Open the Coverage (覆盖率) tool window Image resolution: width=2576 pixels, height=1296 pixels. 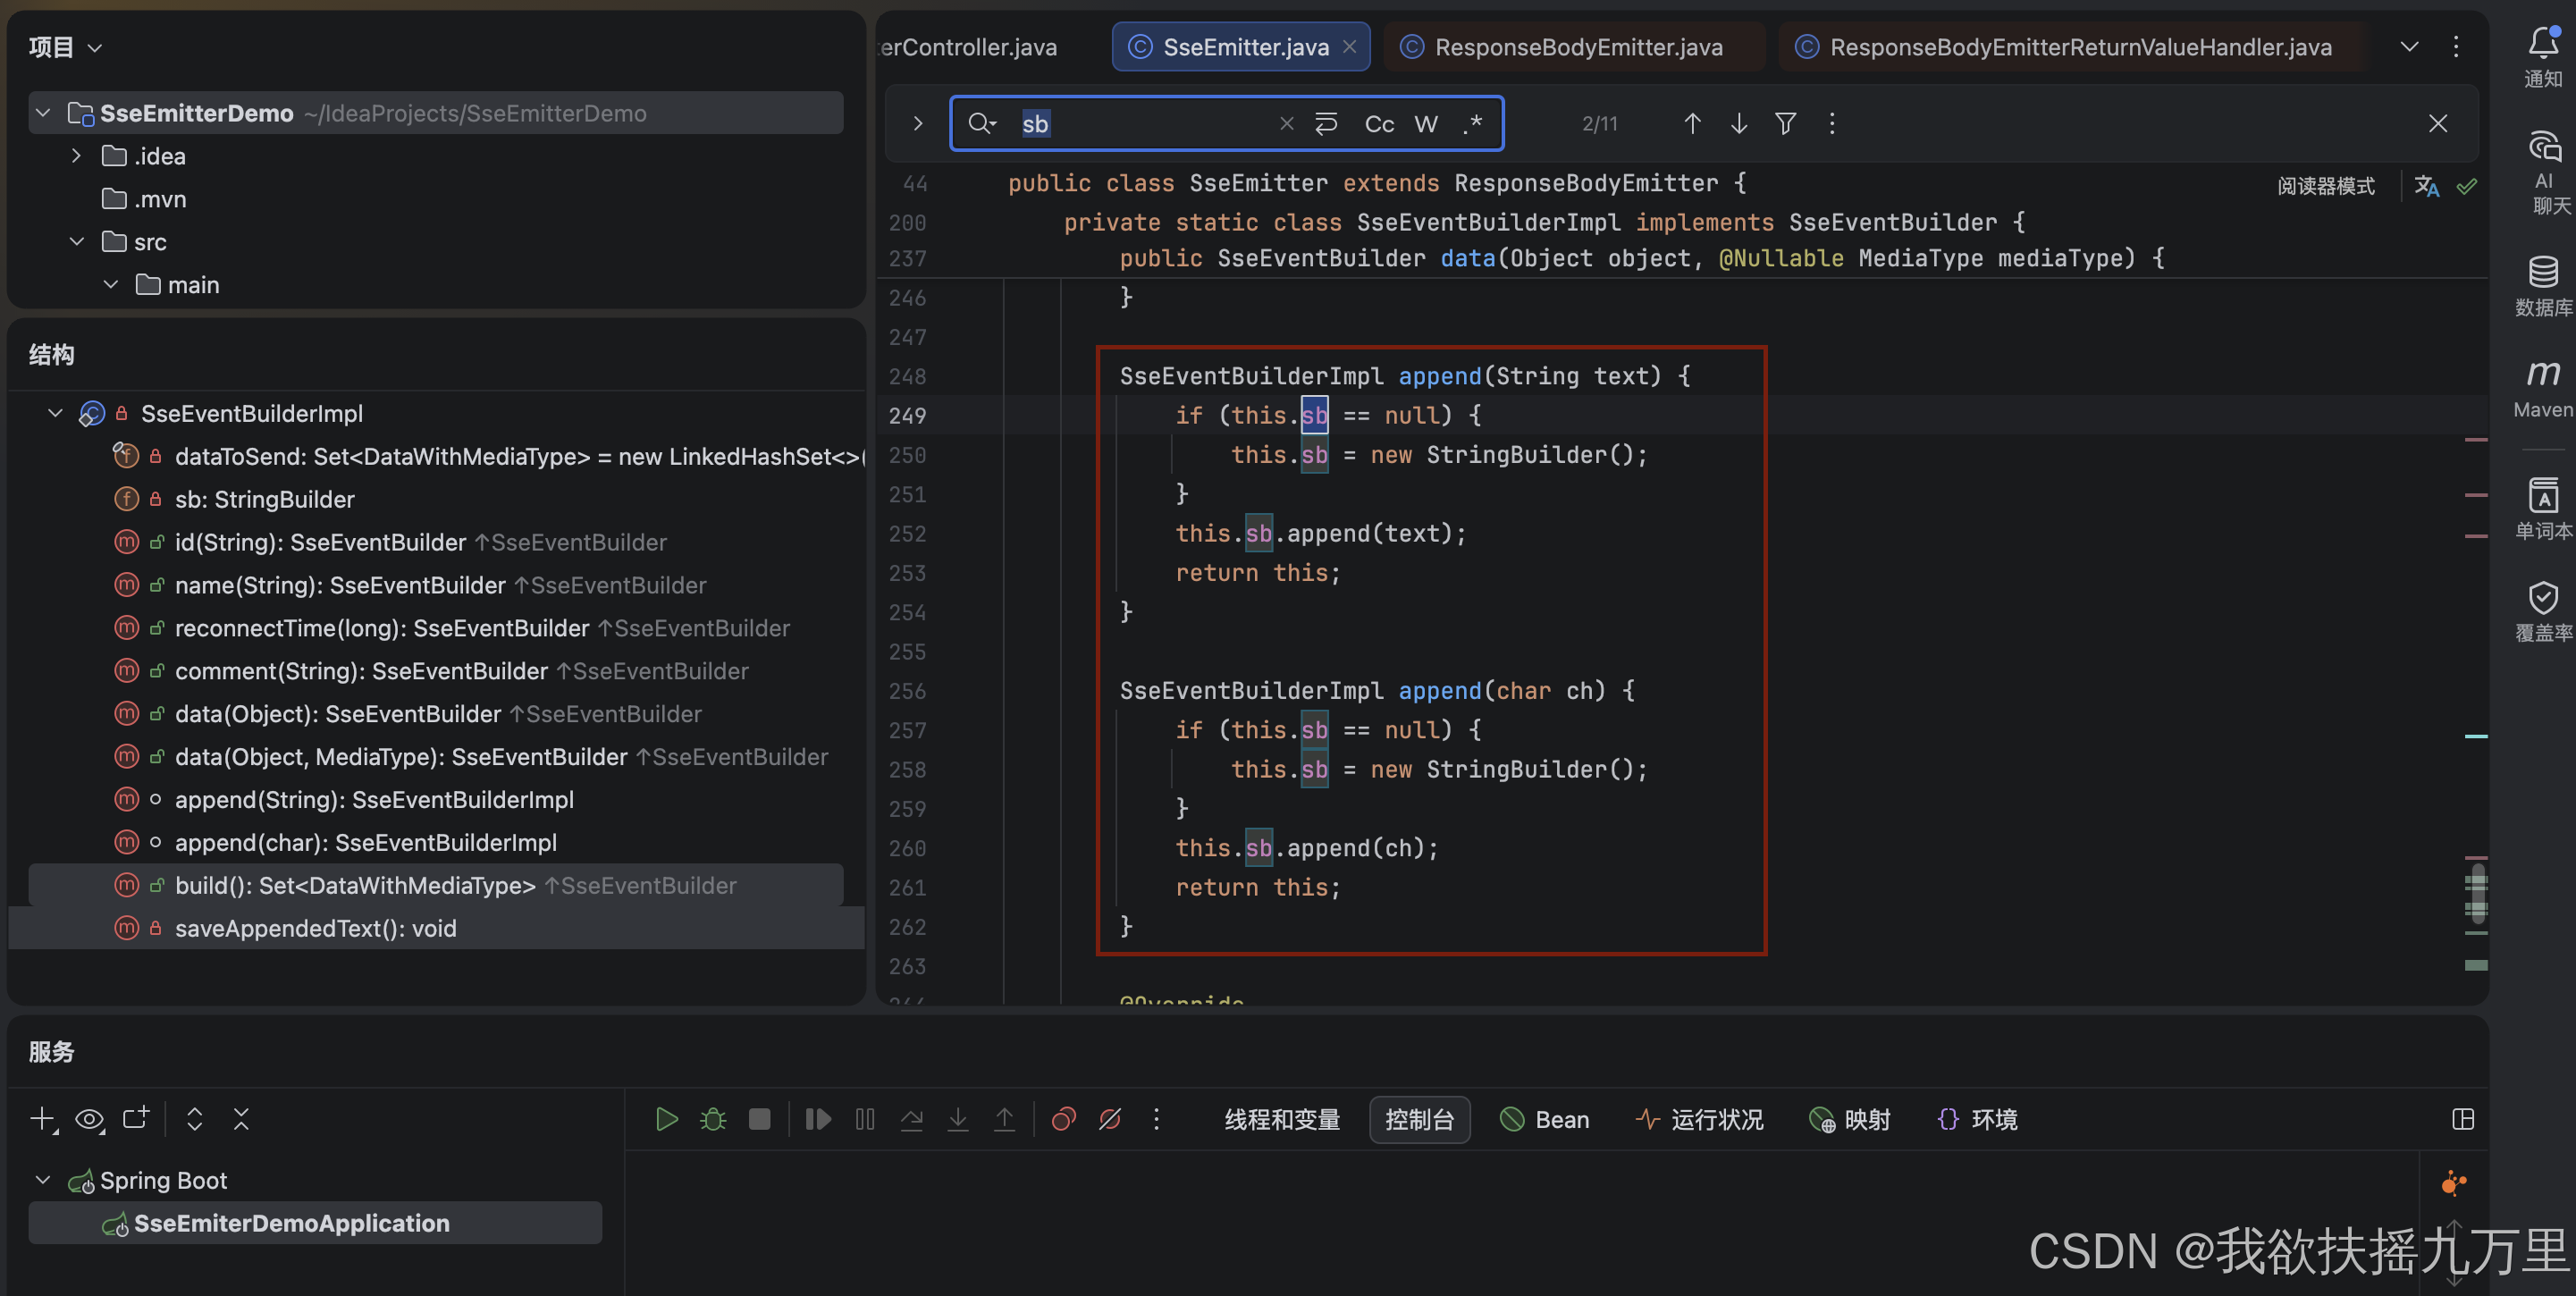pyautogui.click(x=2543, y=611)
